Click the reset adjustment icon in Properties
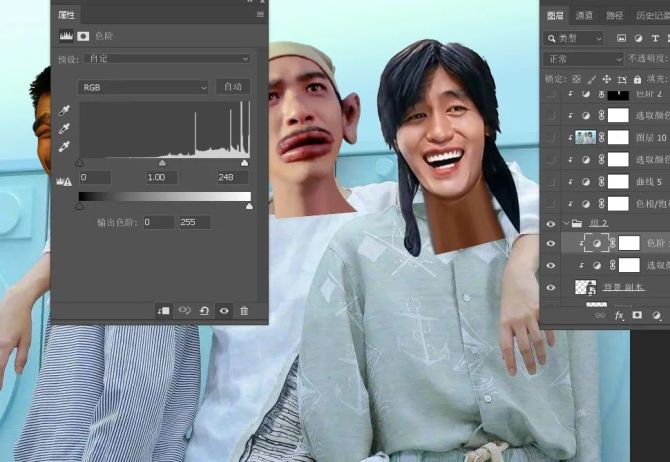This screenshot has width=670, height=462. [204, 310]
